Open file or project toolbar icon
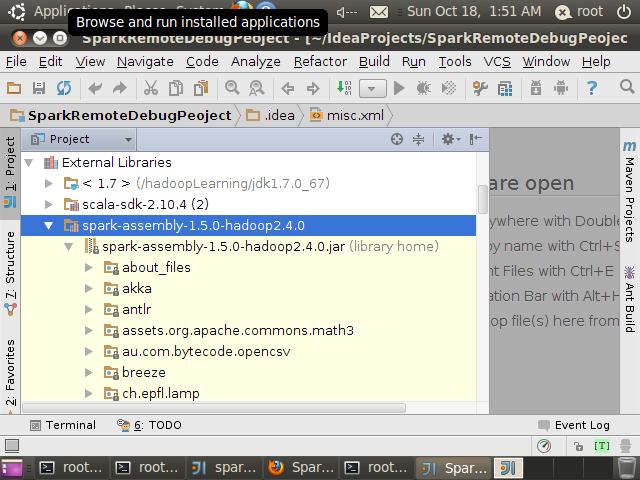 (13, 88)
